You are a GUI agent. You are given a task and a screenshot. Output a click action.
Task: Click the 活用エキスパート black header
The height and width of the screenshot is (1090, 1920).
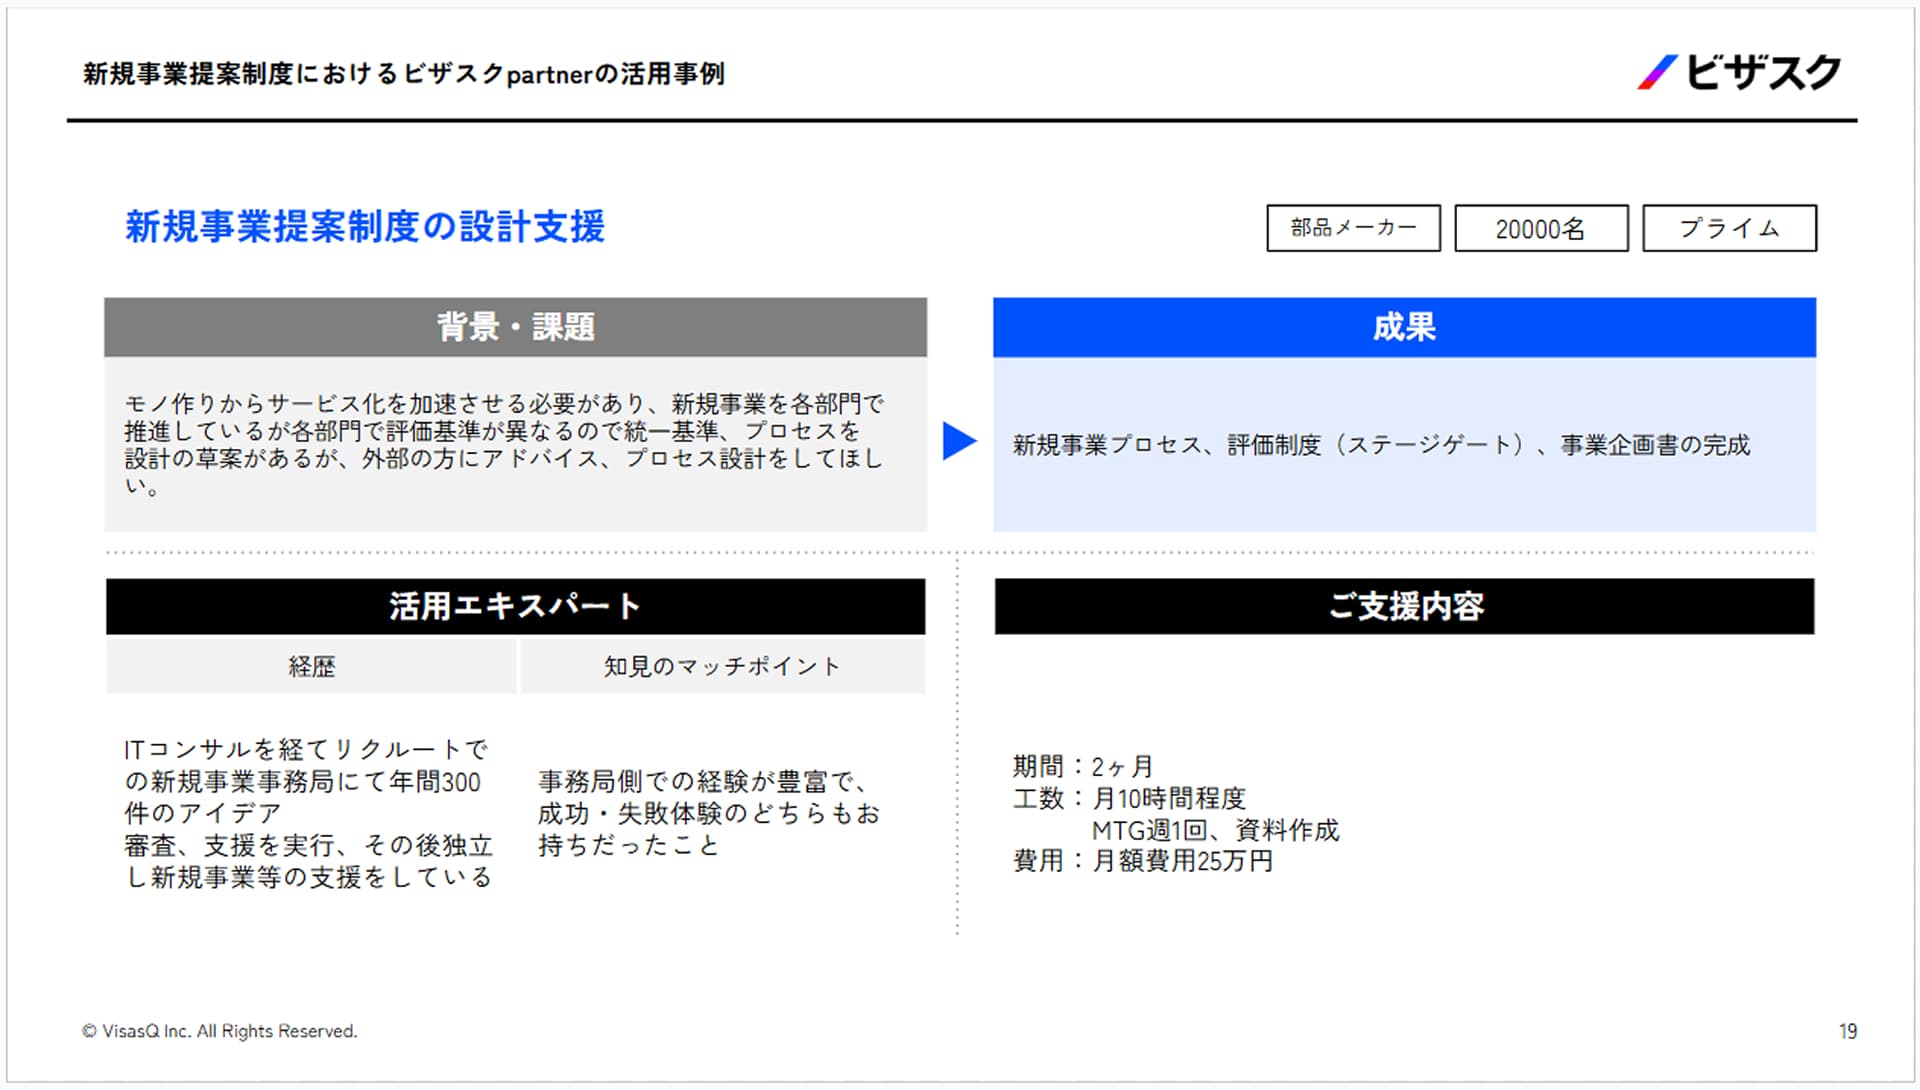click(515, 606)
